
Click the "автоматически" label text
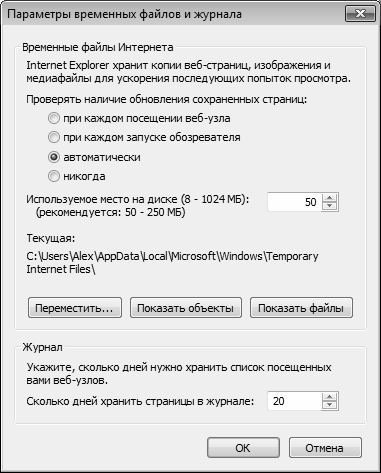(x=102, y=157)
